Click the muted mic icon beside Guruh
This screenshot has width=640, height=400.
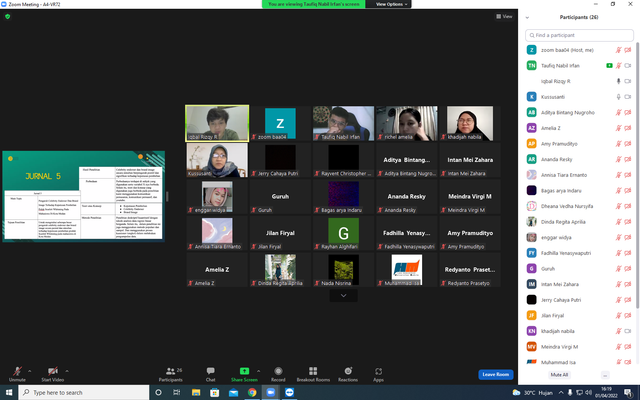tap(618, 269)
